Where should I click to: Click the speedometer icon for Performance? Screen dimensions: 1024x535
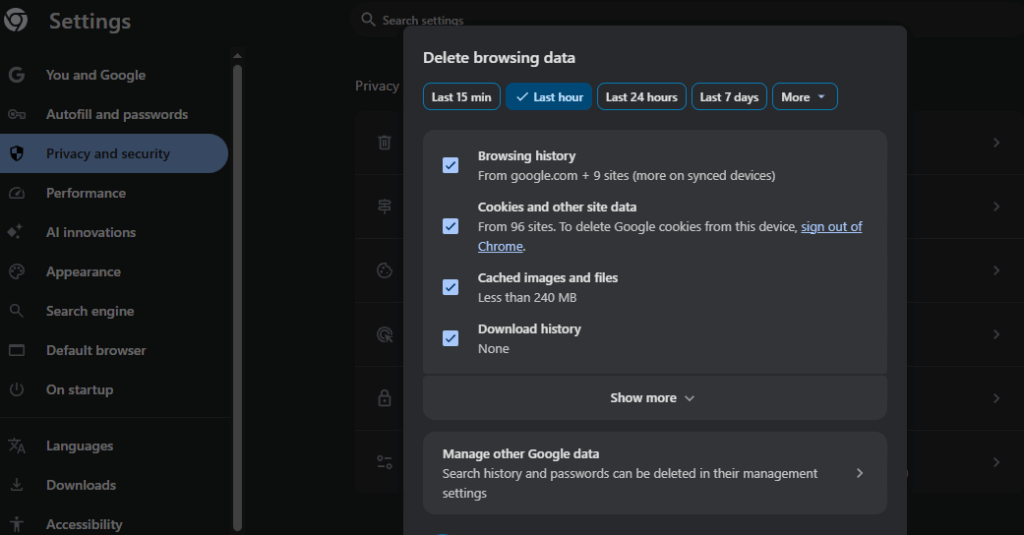point(16,193)
